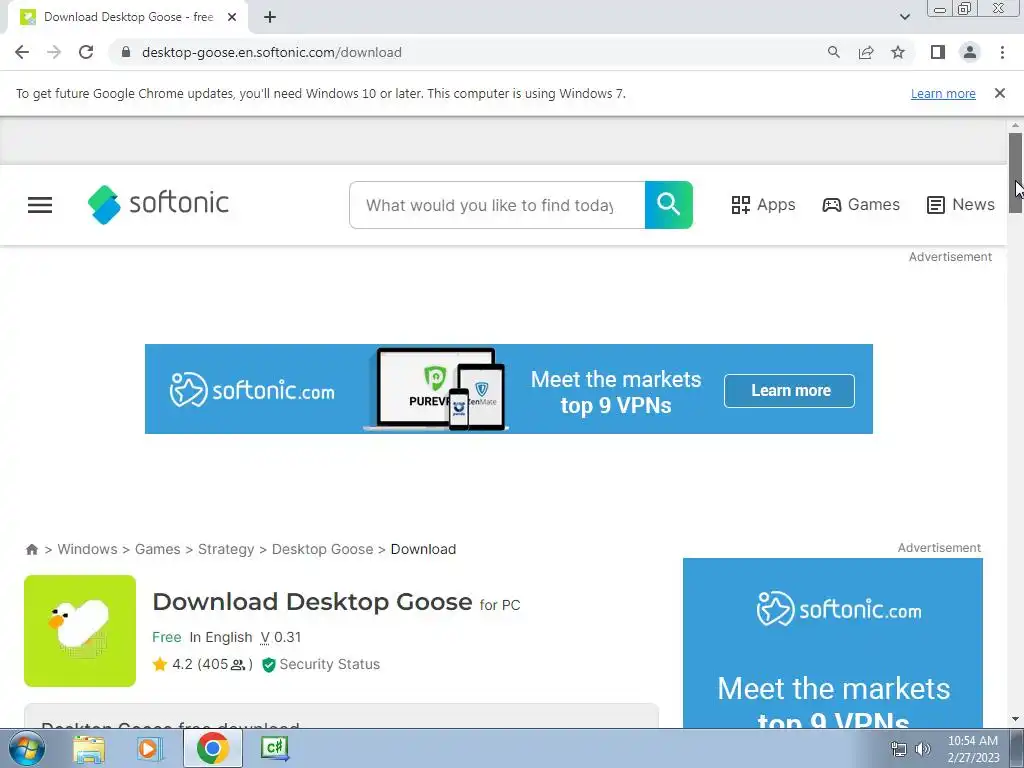The width and height of the screenshot is (1024, 768).
Task: Click the 'In English' language label
Action: 221,637
